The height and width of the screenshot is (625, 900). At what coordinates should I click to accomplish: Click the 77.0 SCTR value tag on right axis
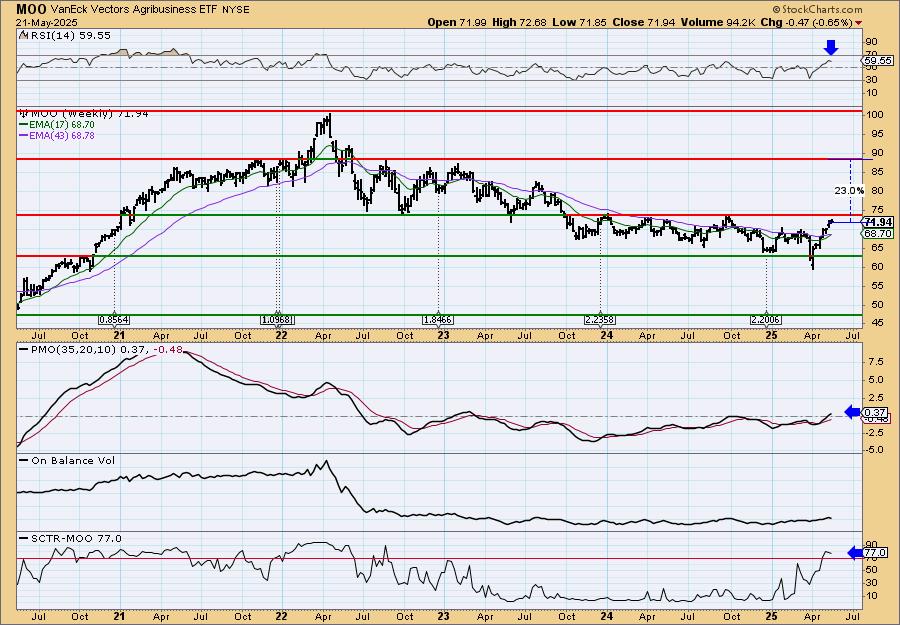tap(875, 553)
